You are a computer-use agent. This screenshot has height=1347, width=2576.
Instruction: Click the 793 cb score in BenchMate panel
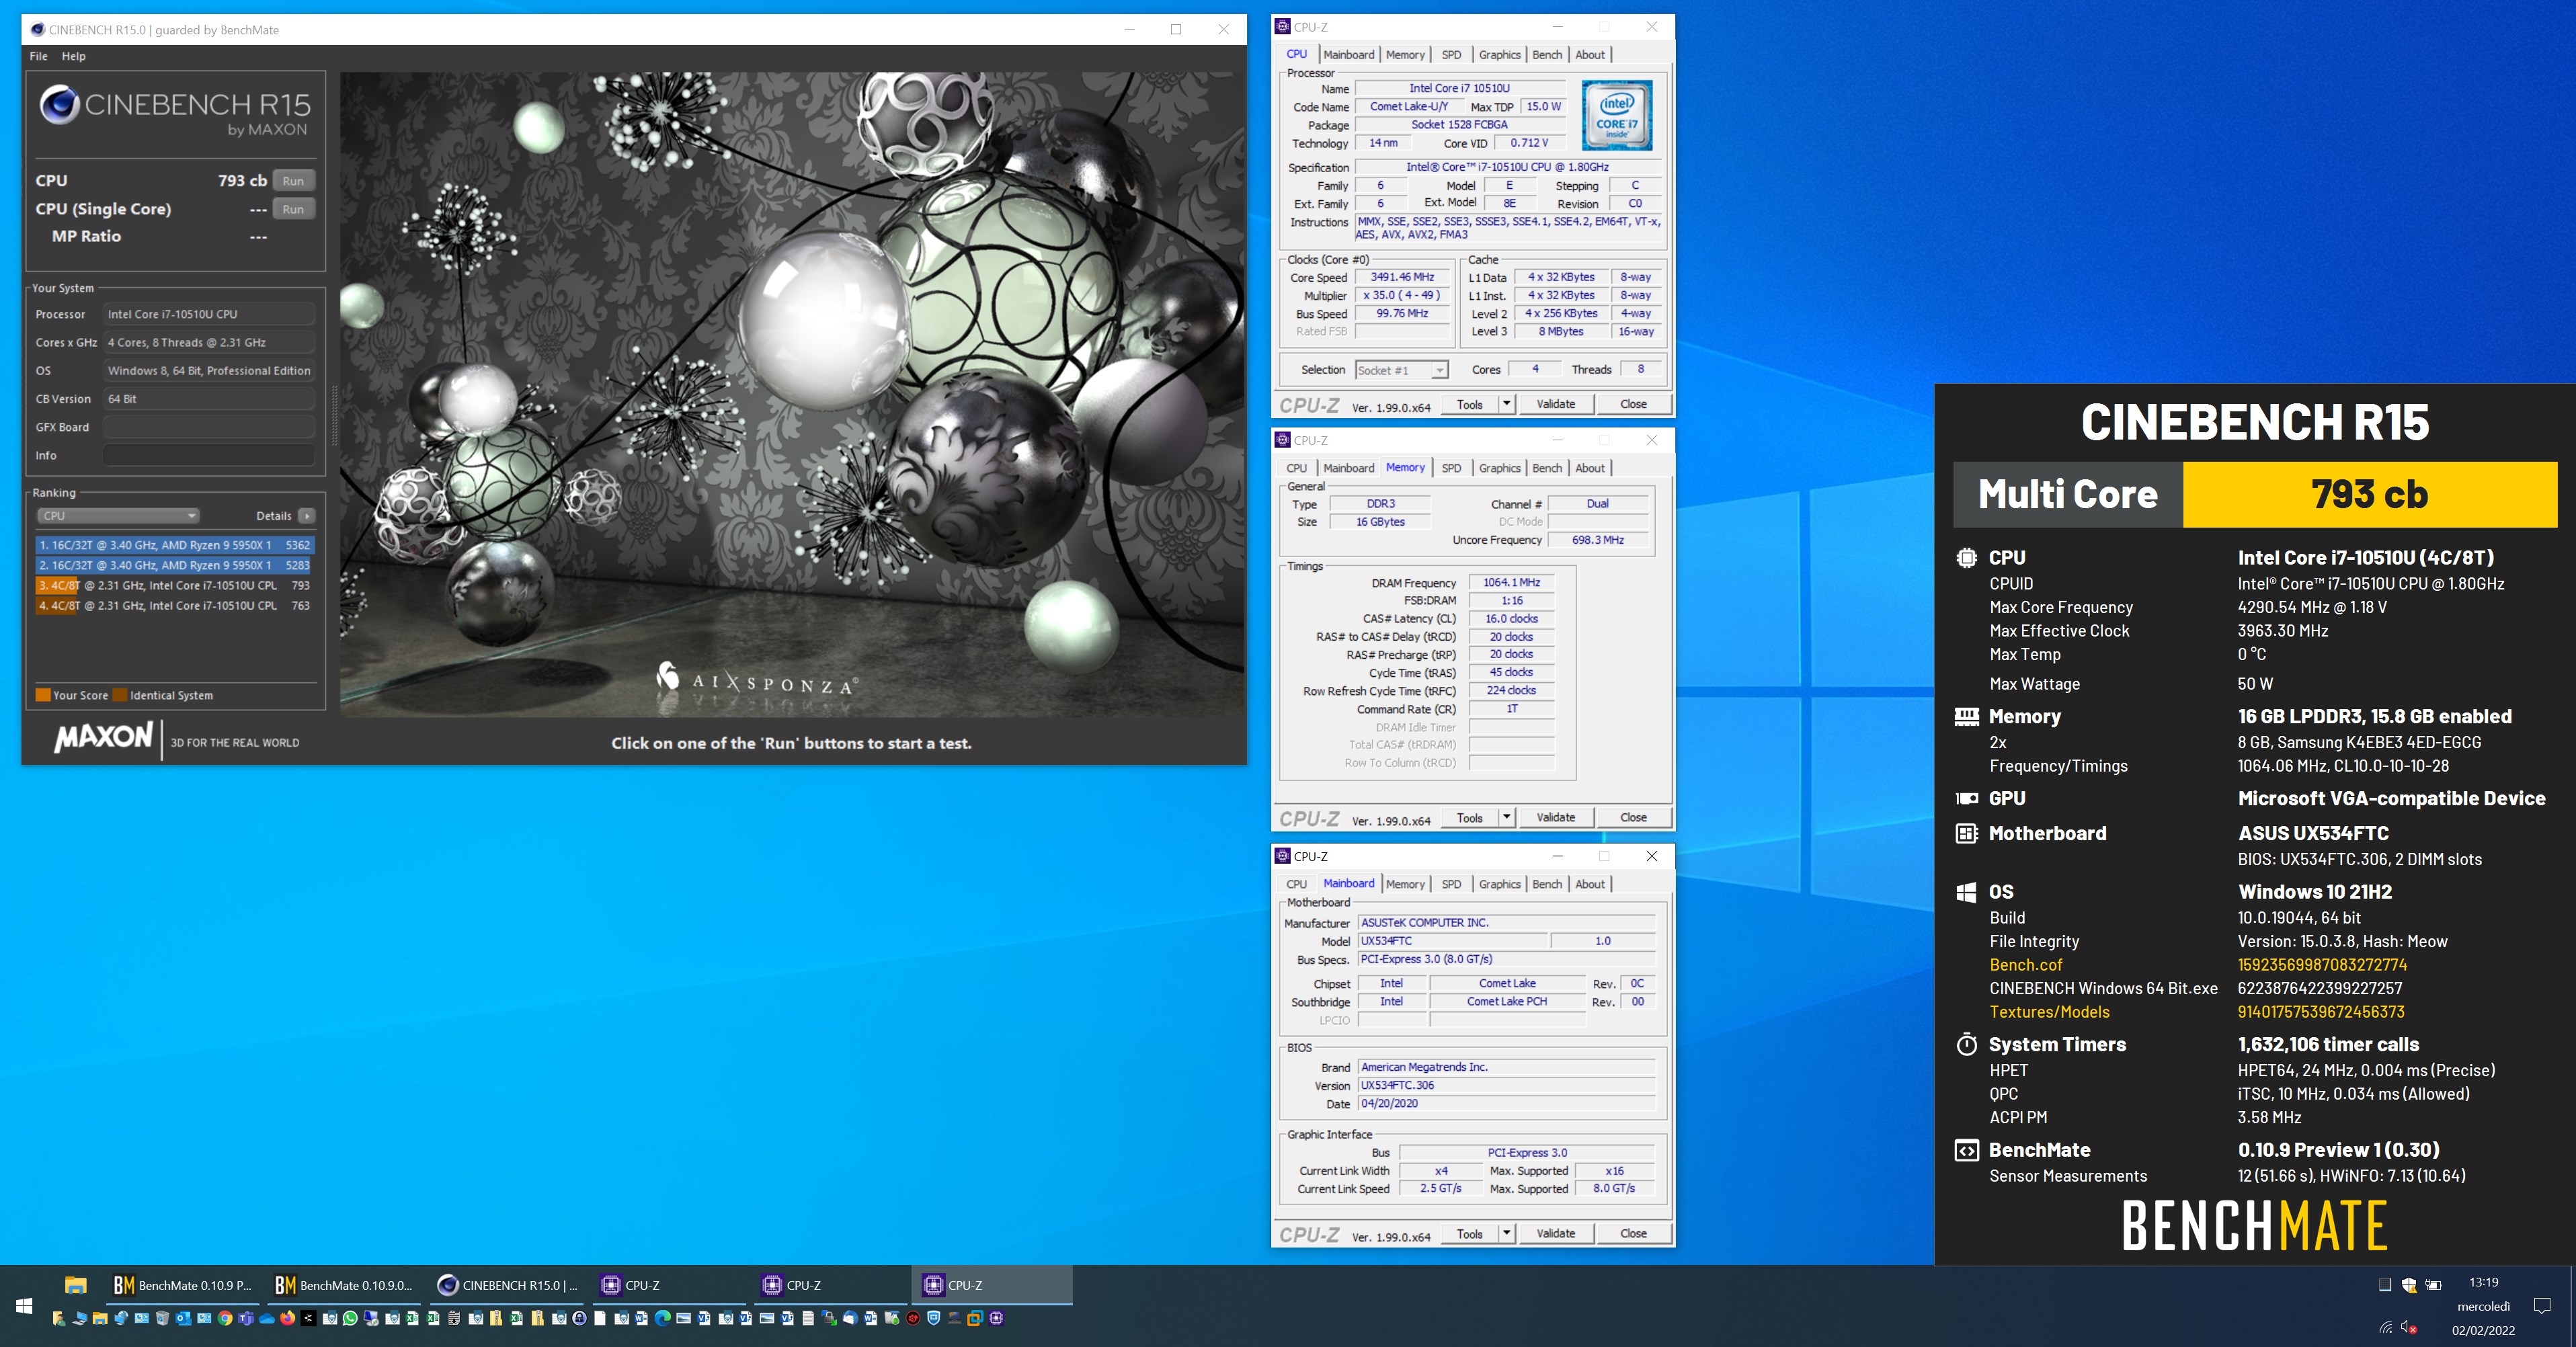click(x=2369, y=494)
